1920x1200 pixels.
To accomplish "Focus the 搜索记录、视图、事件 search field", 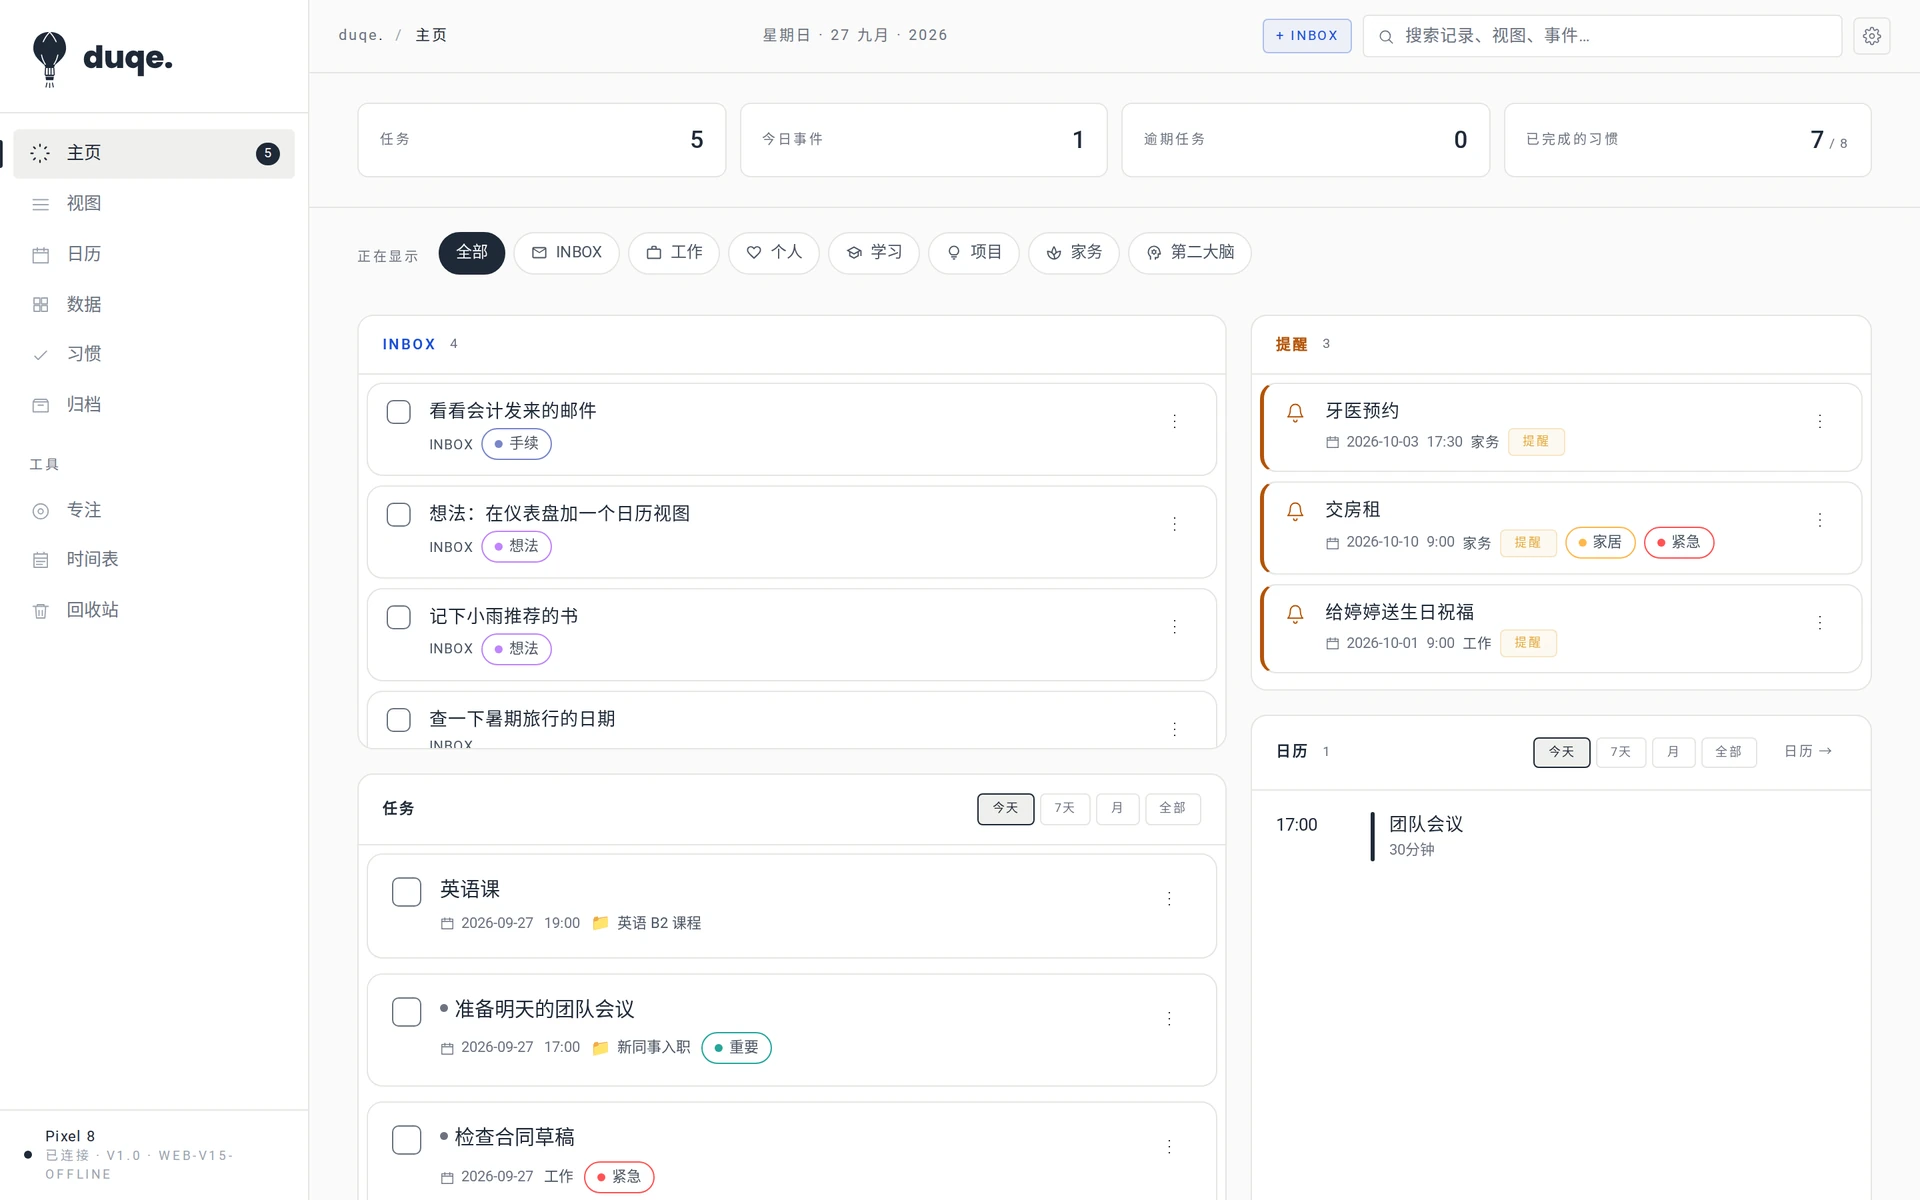I will [1602, 36].
